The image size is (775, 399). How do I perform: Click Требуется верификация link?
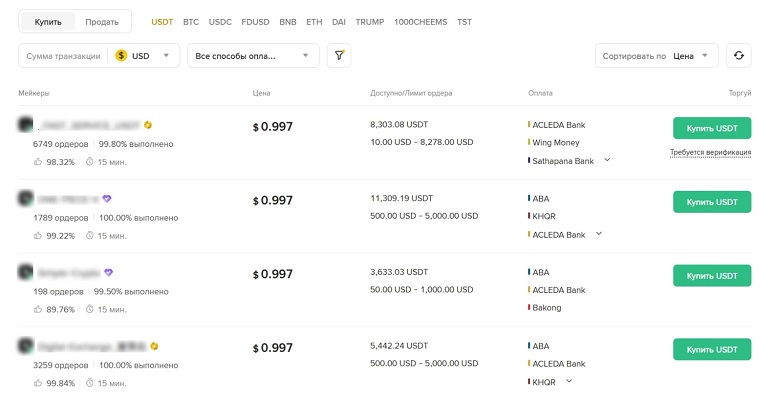tap(710, 152)
